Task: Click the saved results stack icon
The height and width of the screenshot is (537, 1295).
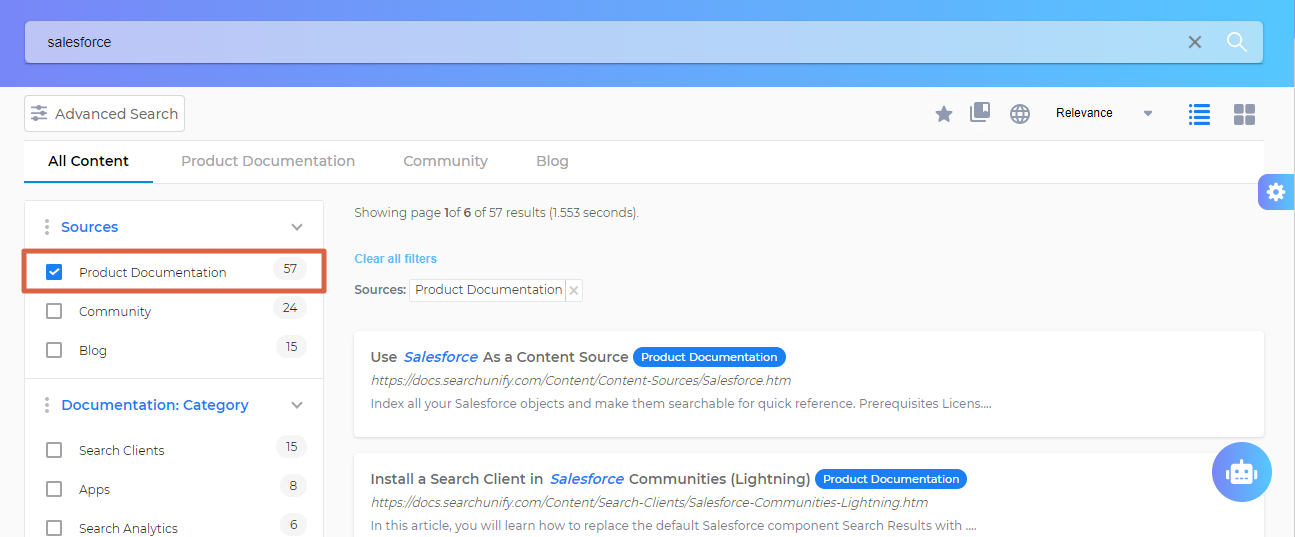Action: pos(980,113)
